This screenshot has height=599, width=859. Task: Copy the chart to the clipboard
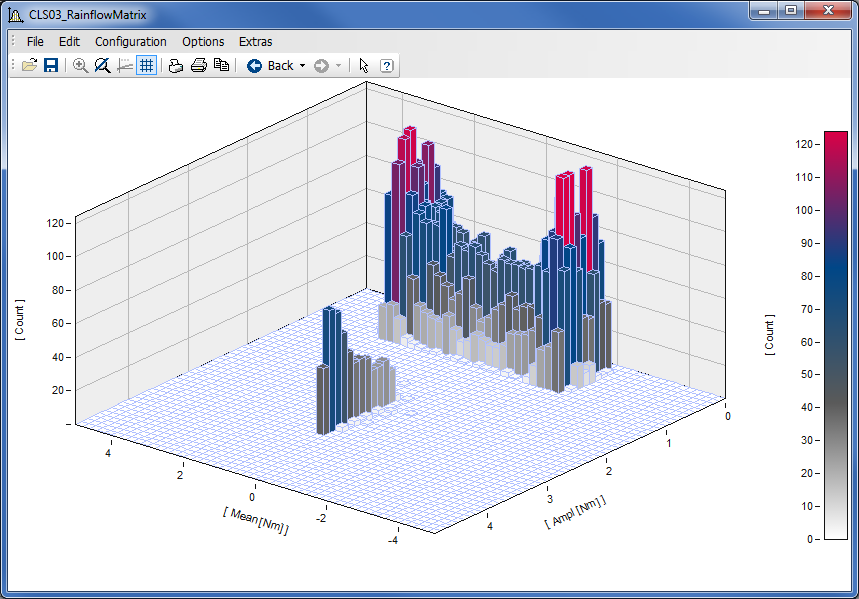221,66
